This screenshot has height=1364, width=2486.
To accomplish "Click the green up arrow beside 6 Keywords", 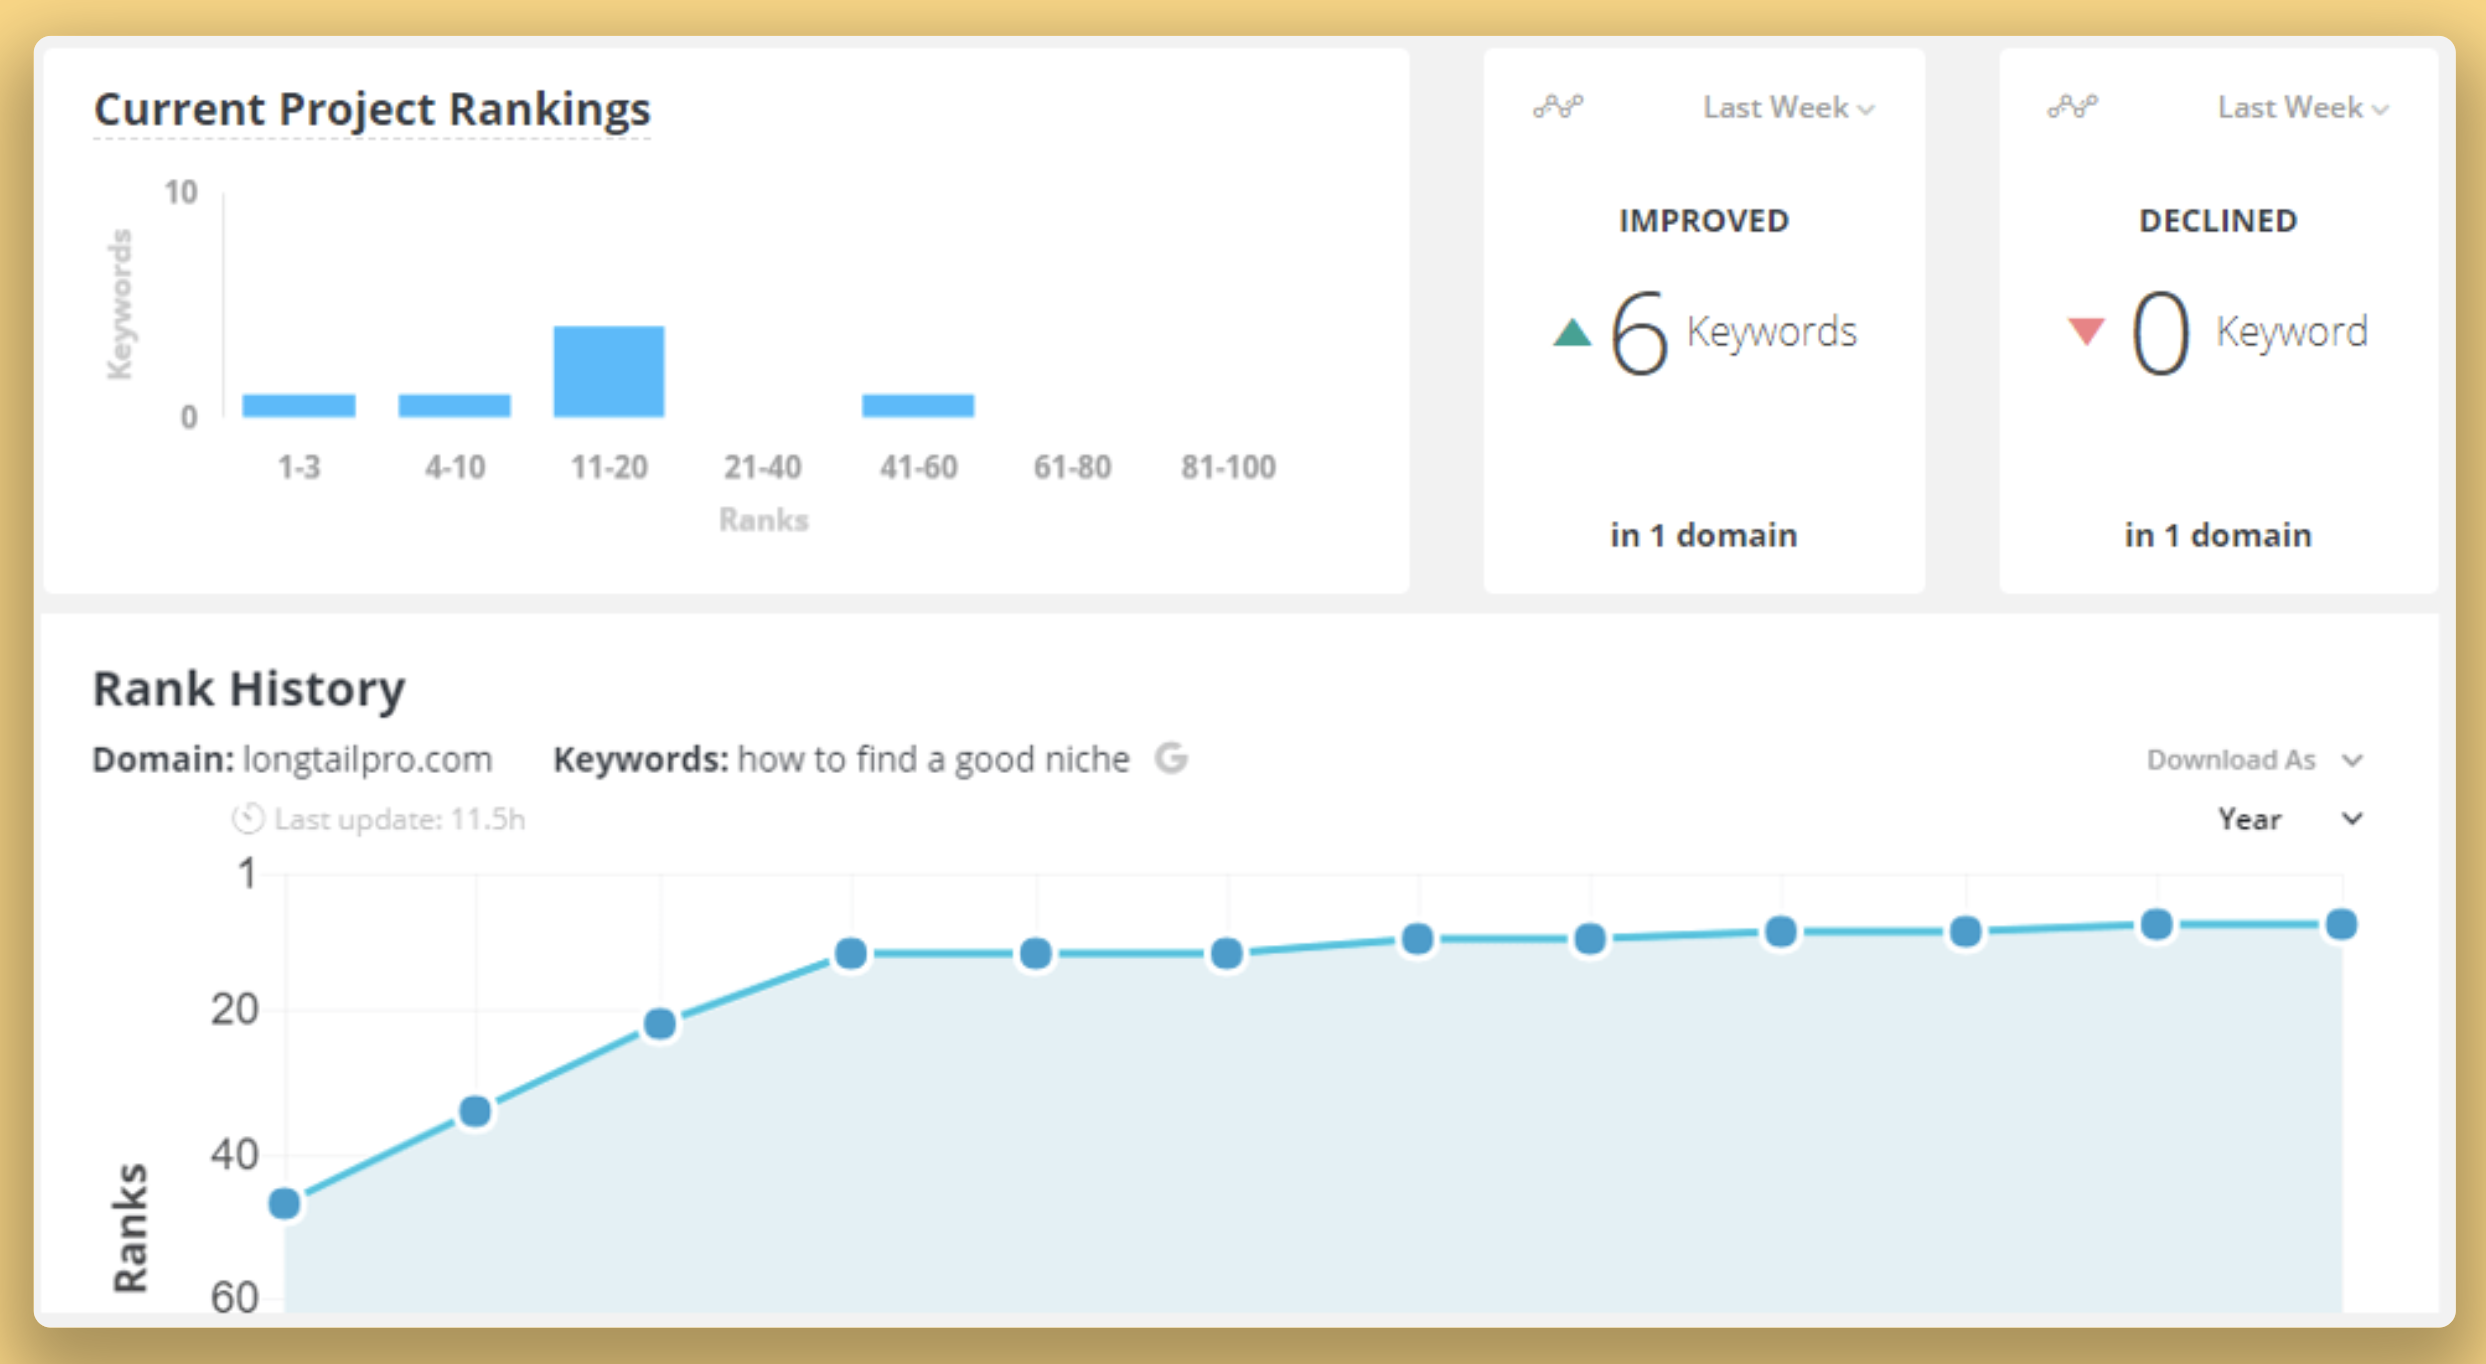I will pyautogui.click(x=1571, y=332).
